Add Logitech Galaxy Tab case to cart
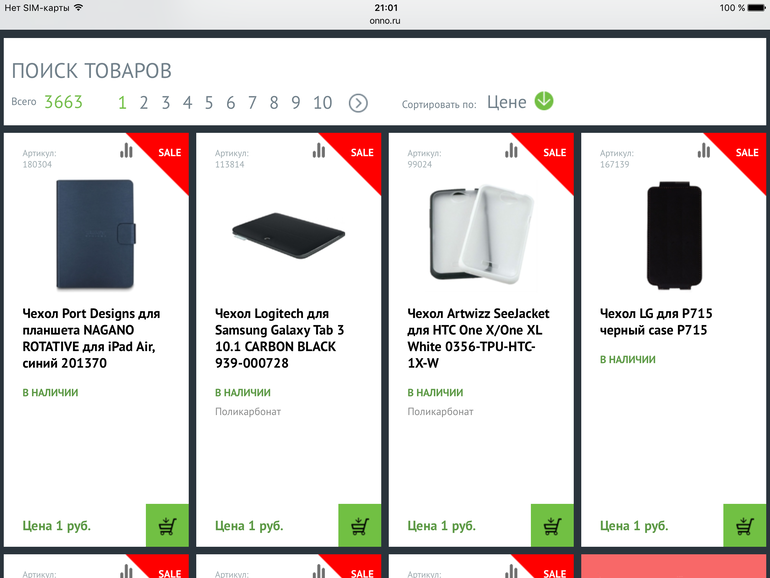 click(359, 525)
